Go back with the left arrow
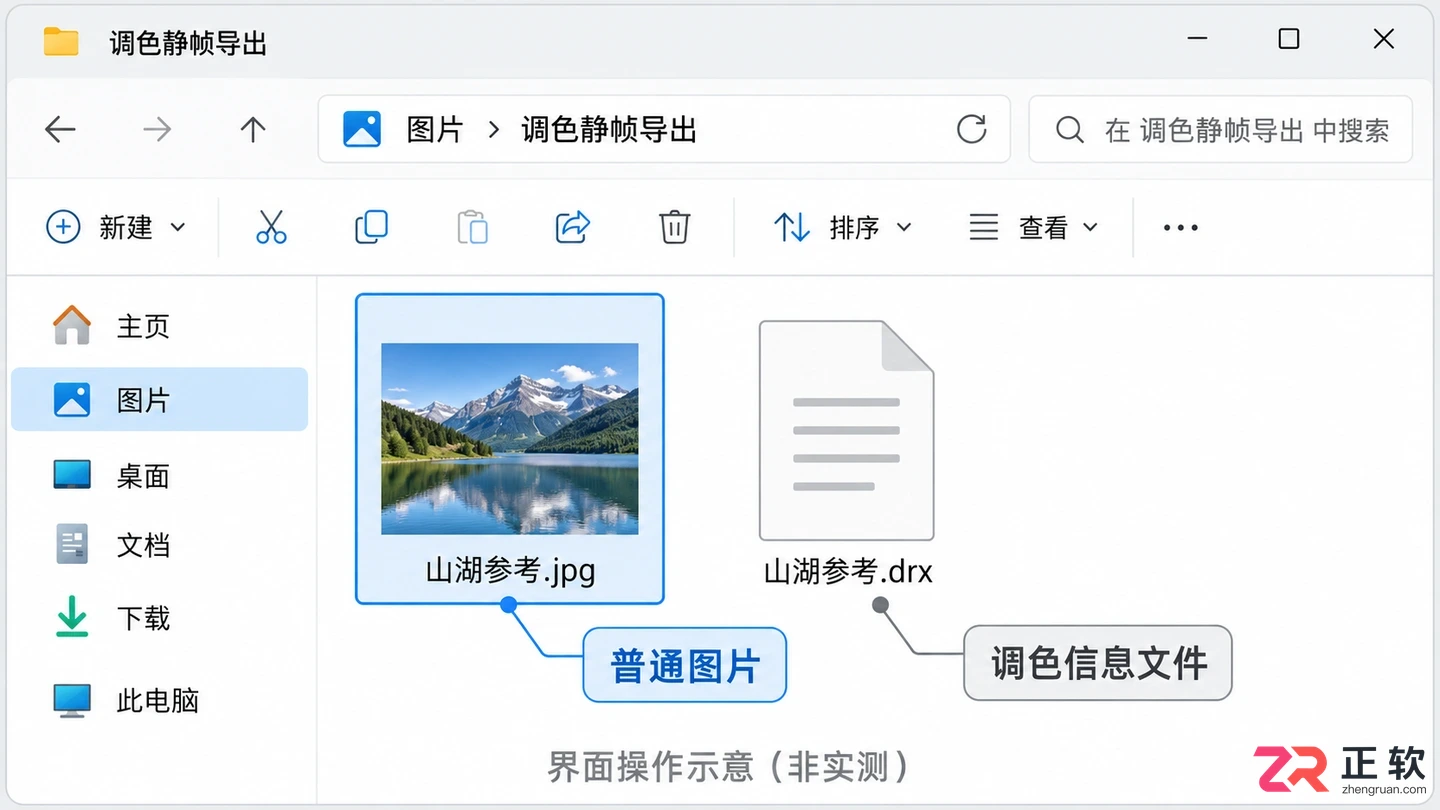 61,129
